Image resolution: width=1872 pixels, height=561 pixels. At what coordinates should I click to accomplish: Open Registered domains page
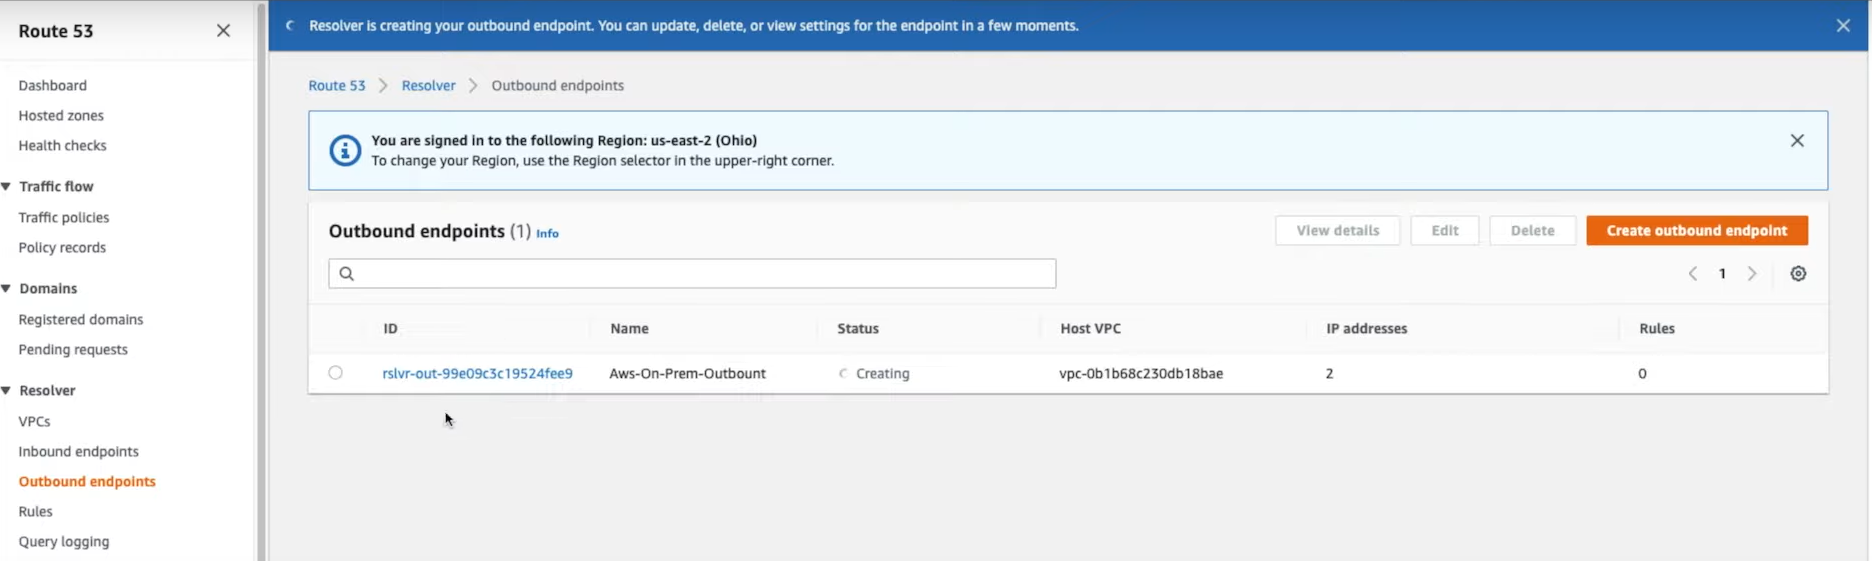tap(81, 320)
